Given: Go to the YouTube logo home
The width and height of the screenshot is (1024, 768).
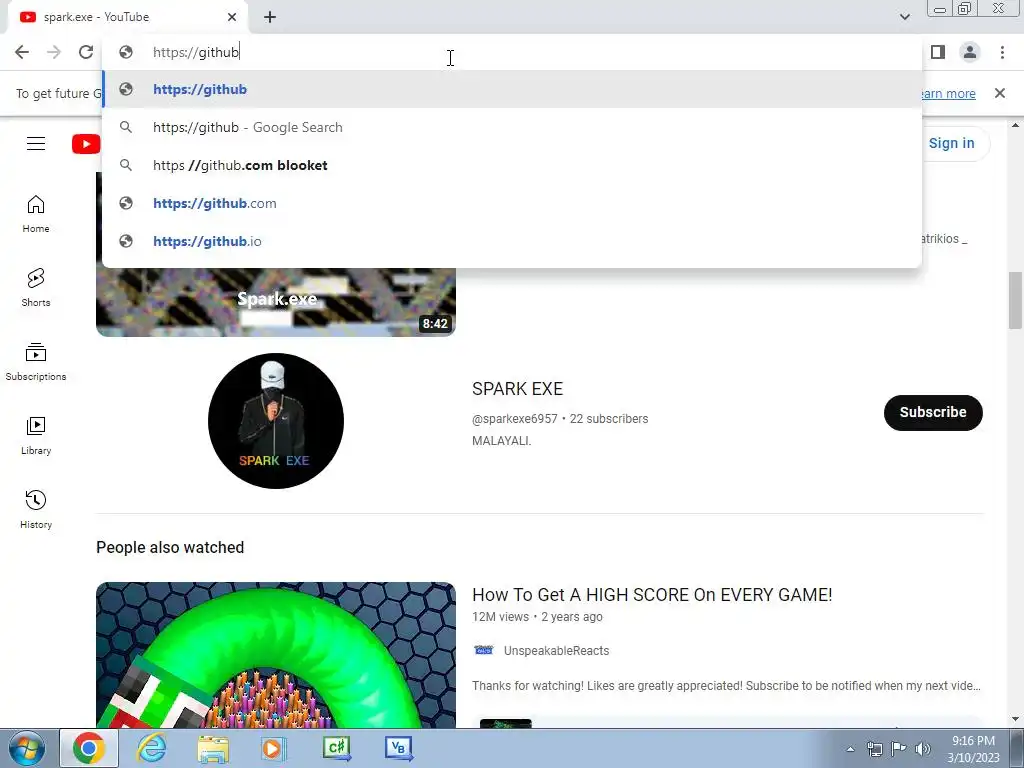Looking at the screenshot, I should [86, 144].
